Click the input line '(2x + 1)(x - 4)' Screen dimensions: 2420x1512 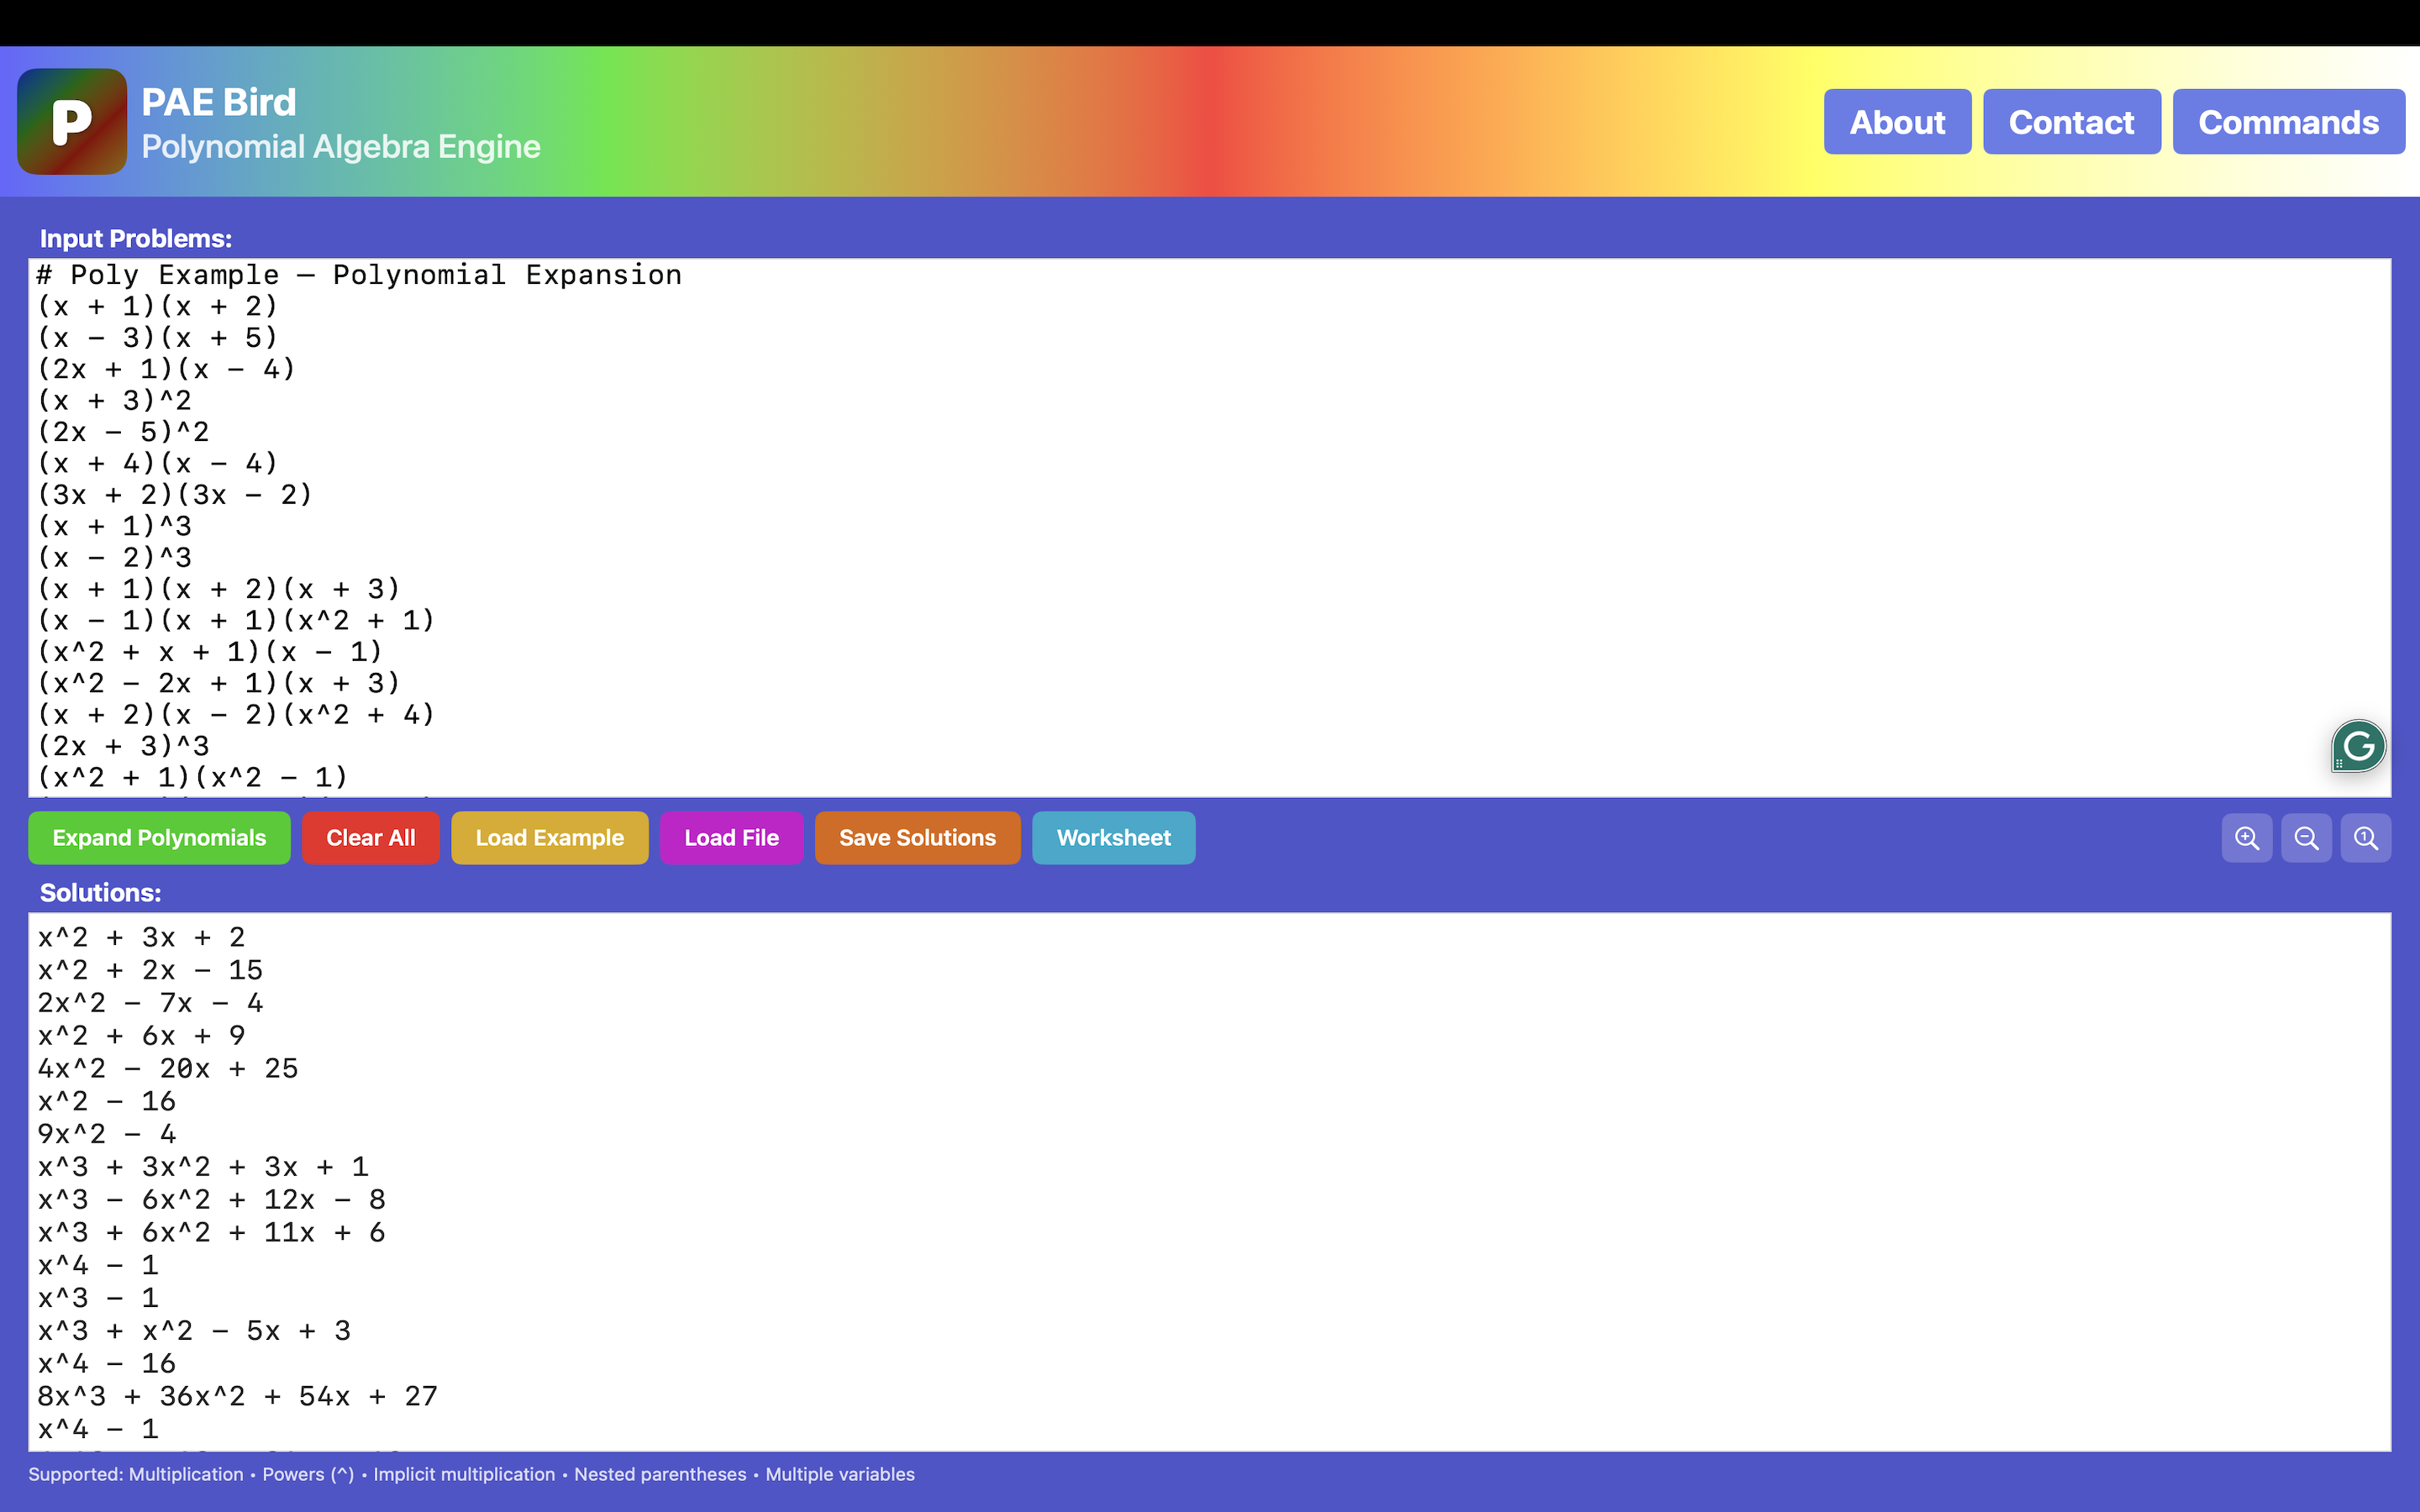tap(166, 369)
